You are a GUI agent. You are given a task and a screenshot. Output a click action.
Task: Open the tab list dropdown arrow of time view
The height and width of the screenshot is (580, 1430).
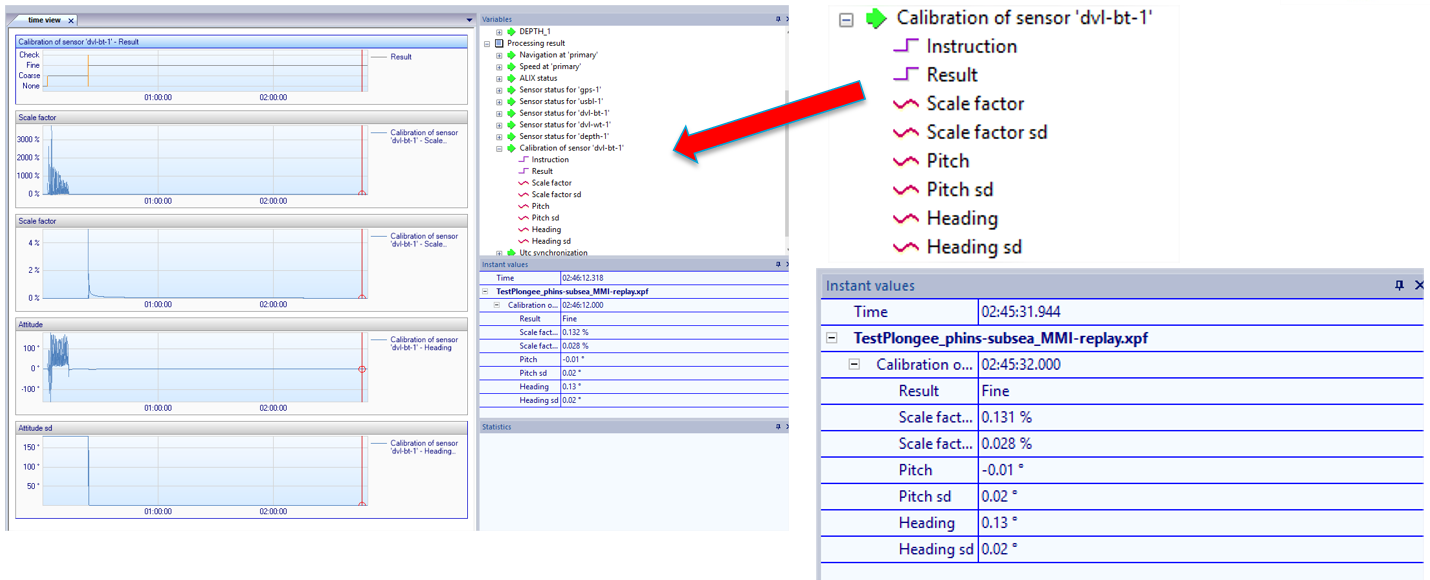pyautogui.click(x=469, y=20)
